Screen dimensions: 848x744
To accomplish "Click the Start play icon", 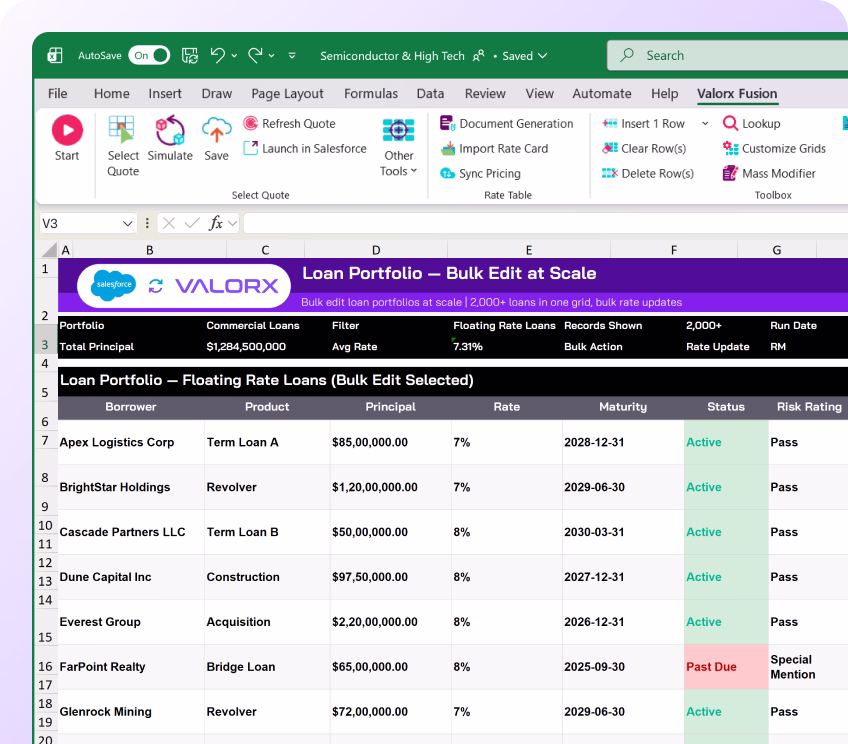I will (x=67, y=130).
